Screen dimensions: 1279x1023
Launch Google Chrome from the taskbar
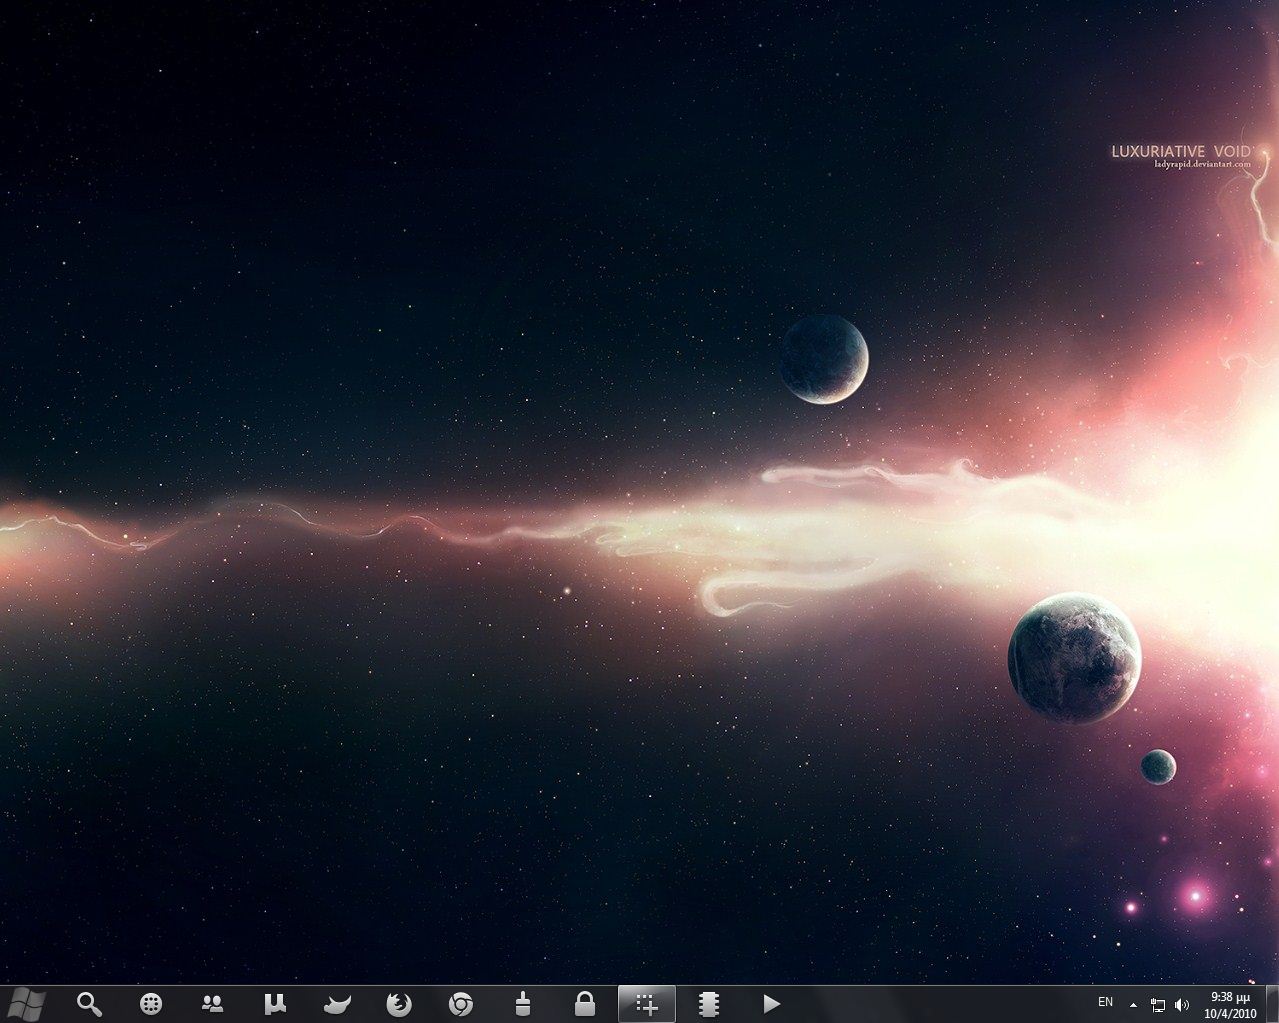[x=460, y=1003]
